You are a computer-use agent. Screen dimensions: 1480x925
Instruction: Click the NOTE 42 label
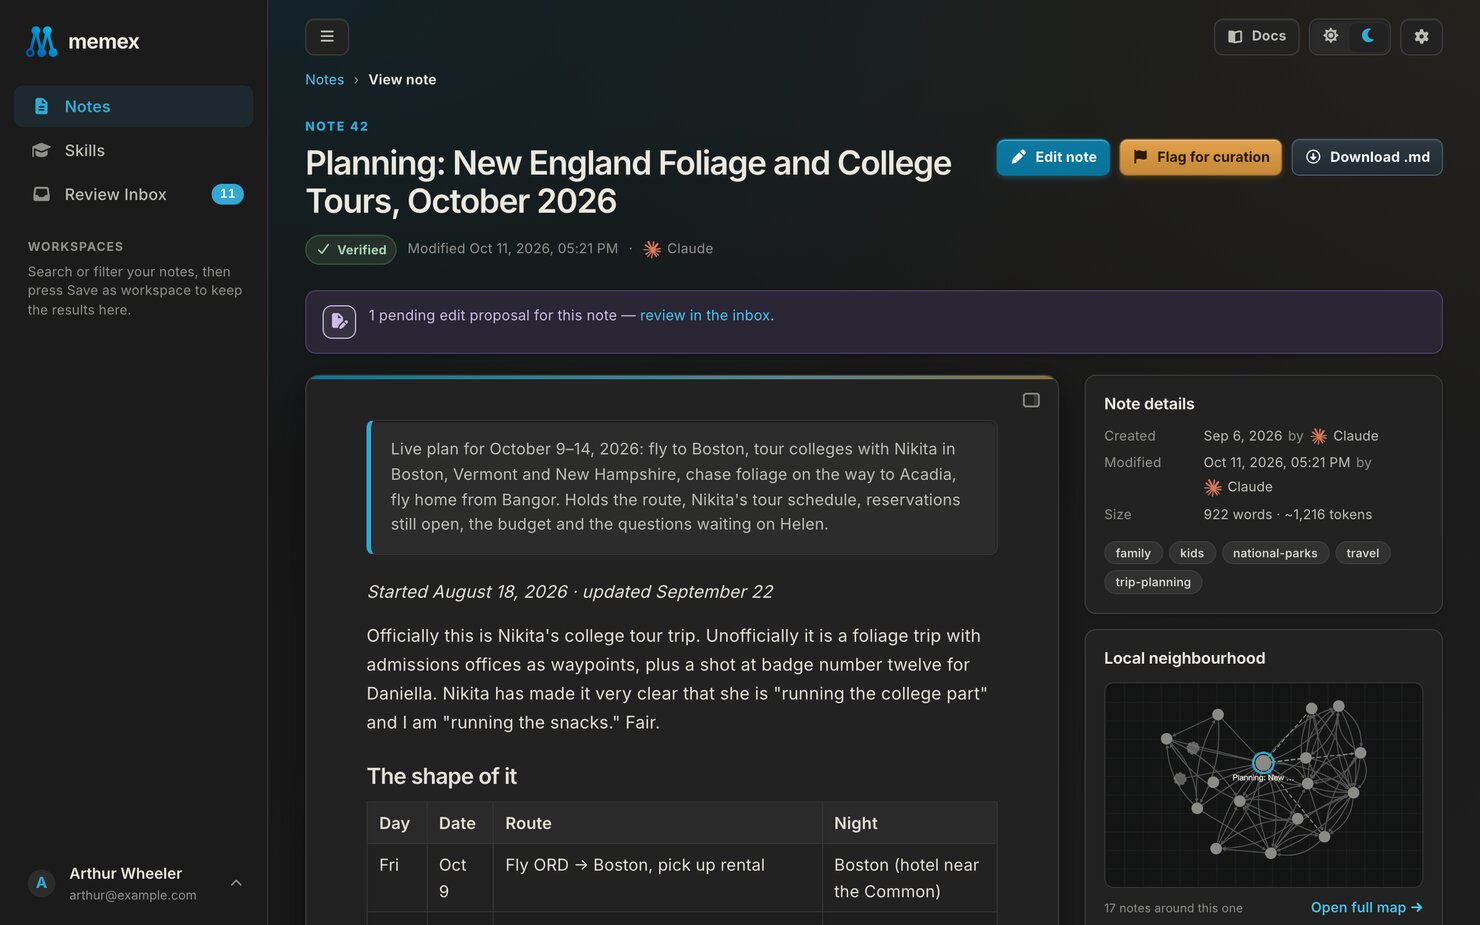(x=337, y=126)
